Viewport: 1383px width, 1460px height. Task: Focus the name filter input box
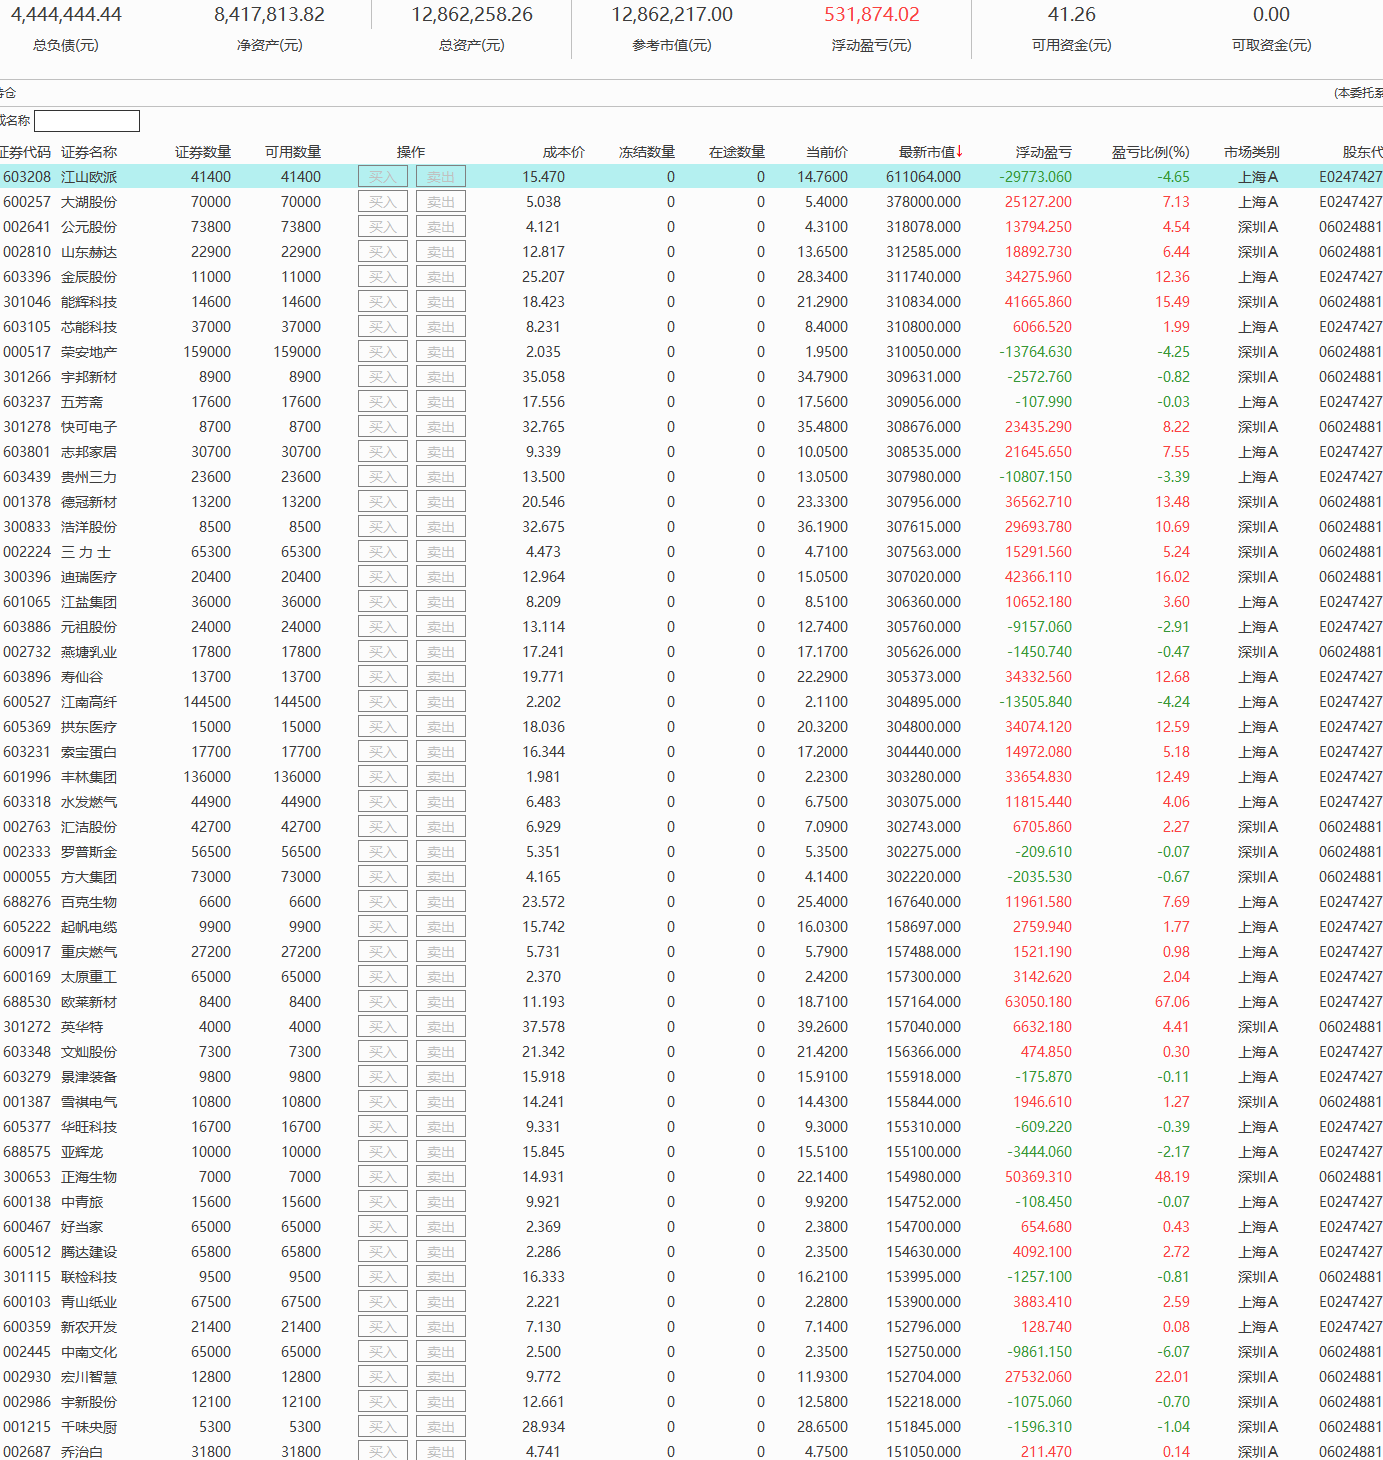pyautogui.click(x=87, y=121)
